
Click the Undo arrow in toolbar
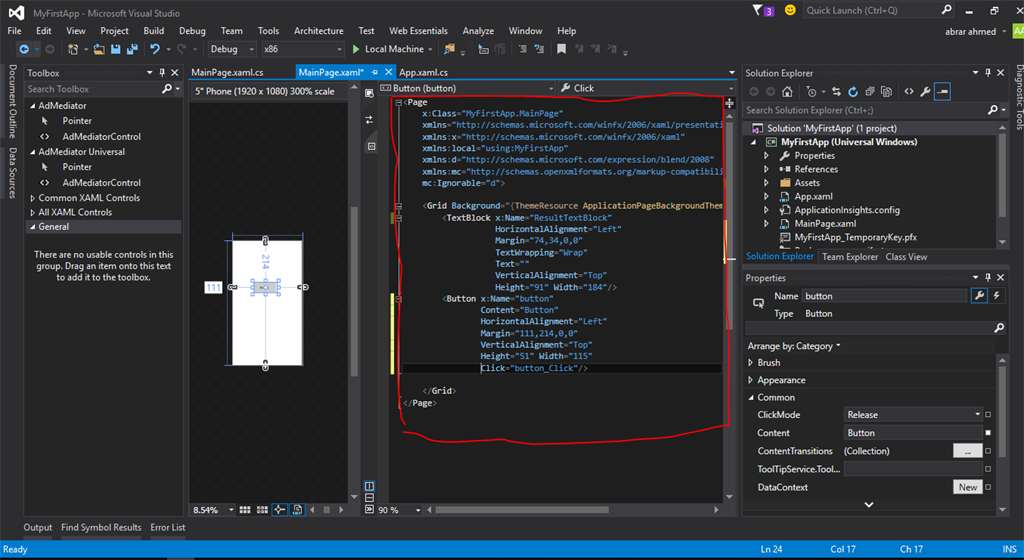tap(155, 49)
